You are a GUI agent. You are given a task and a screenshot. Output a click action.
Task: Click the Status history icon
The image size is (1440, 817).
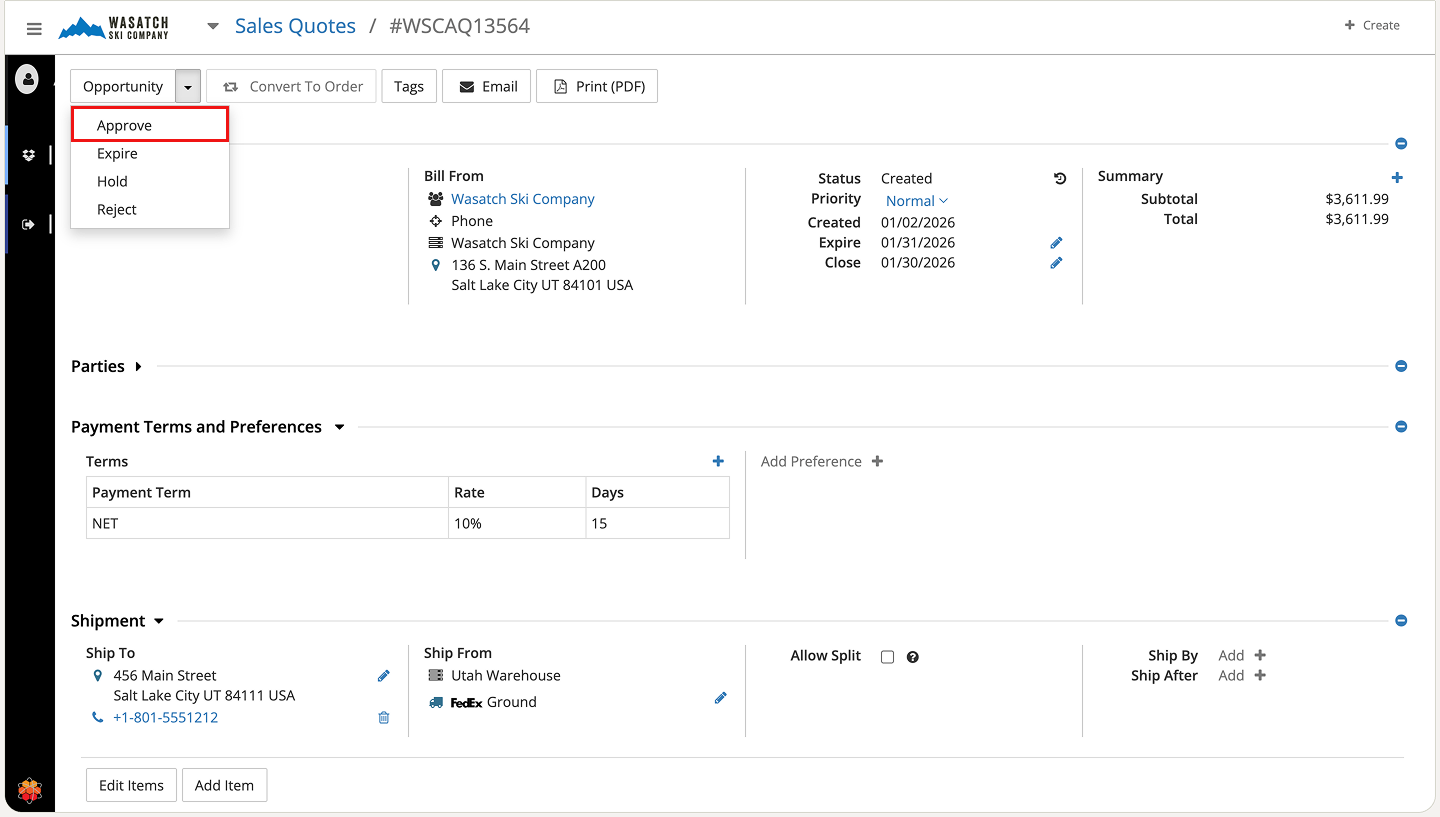(x=1060, y=179)
